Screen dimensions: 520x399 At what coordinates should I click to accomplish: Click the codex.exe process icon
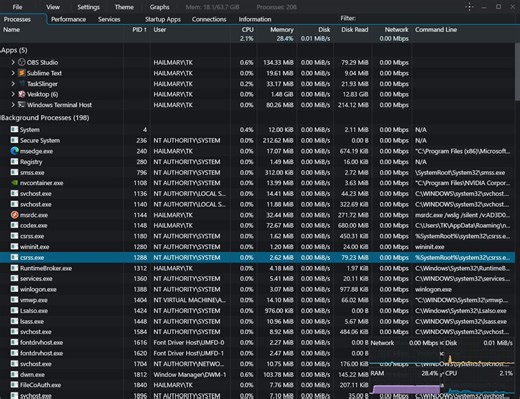[x=14, y=225]
